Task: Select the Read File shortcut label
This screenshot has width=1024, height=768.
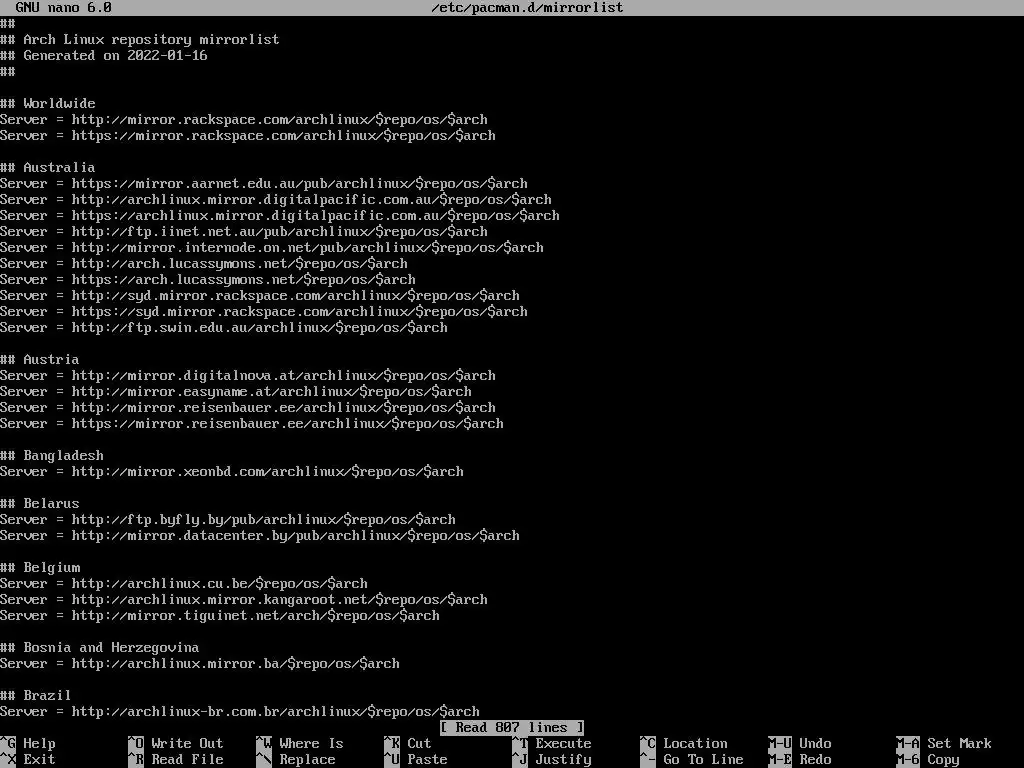Action: 187,760
